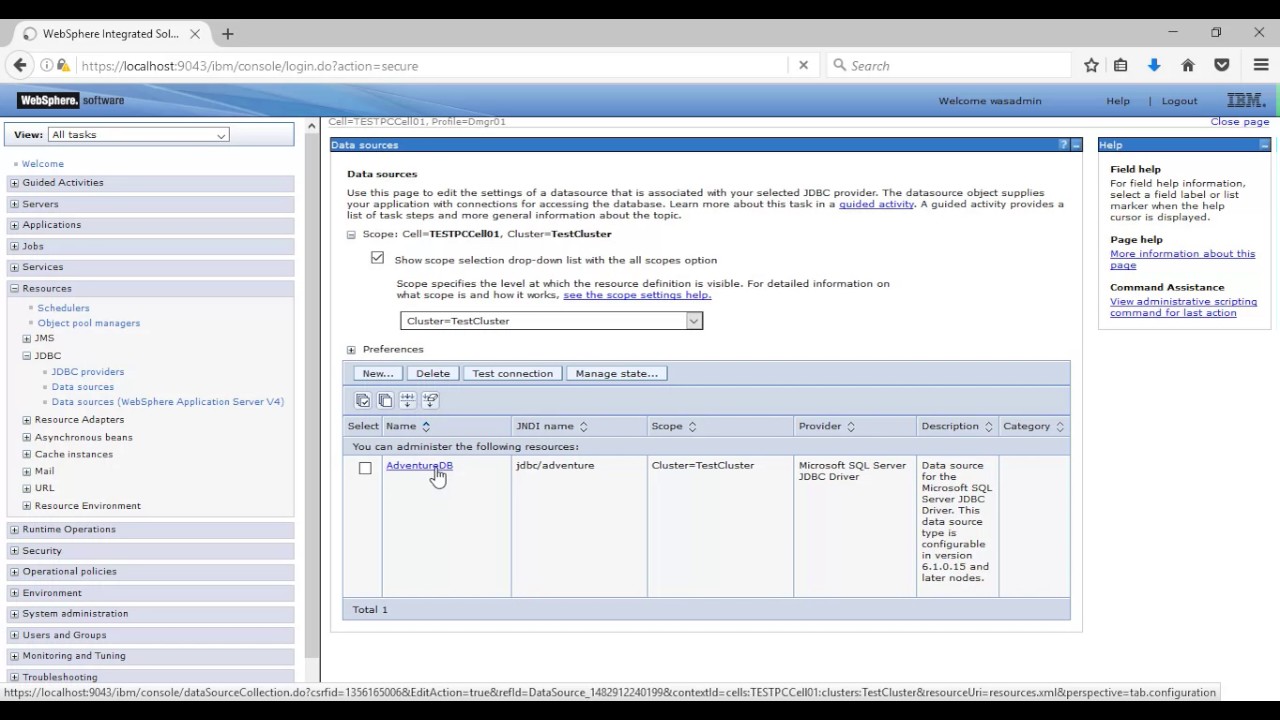Collapse the Scope section

click(x=351, y=234)
